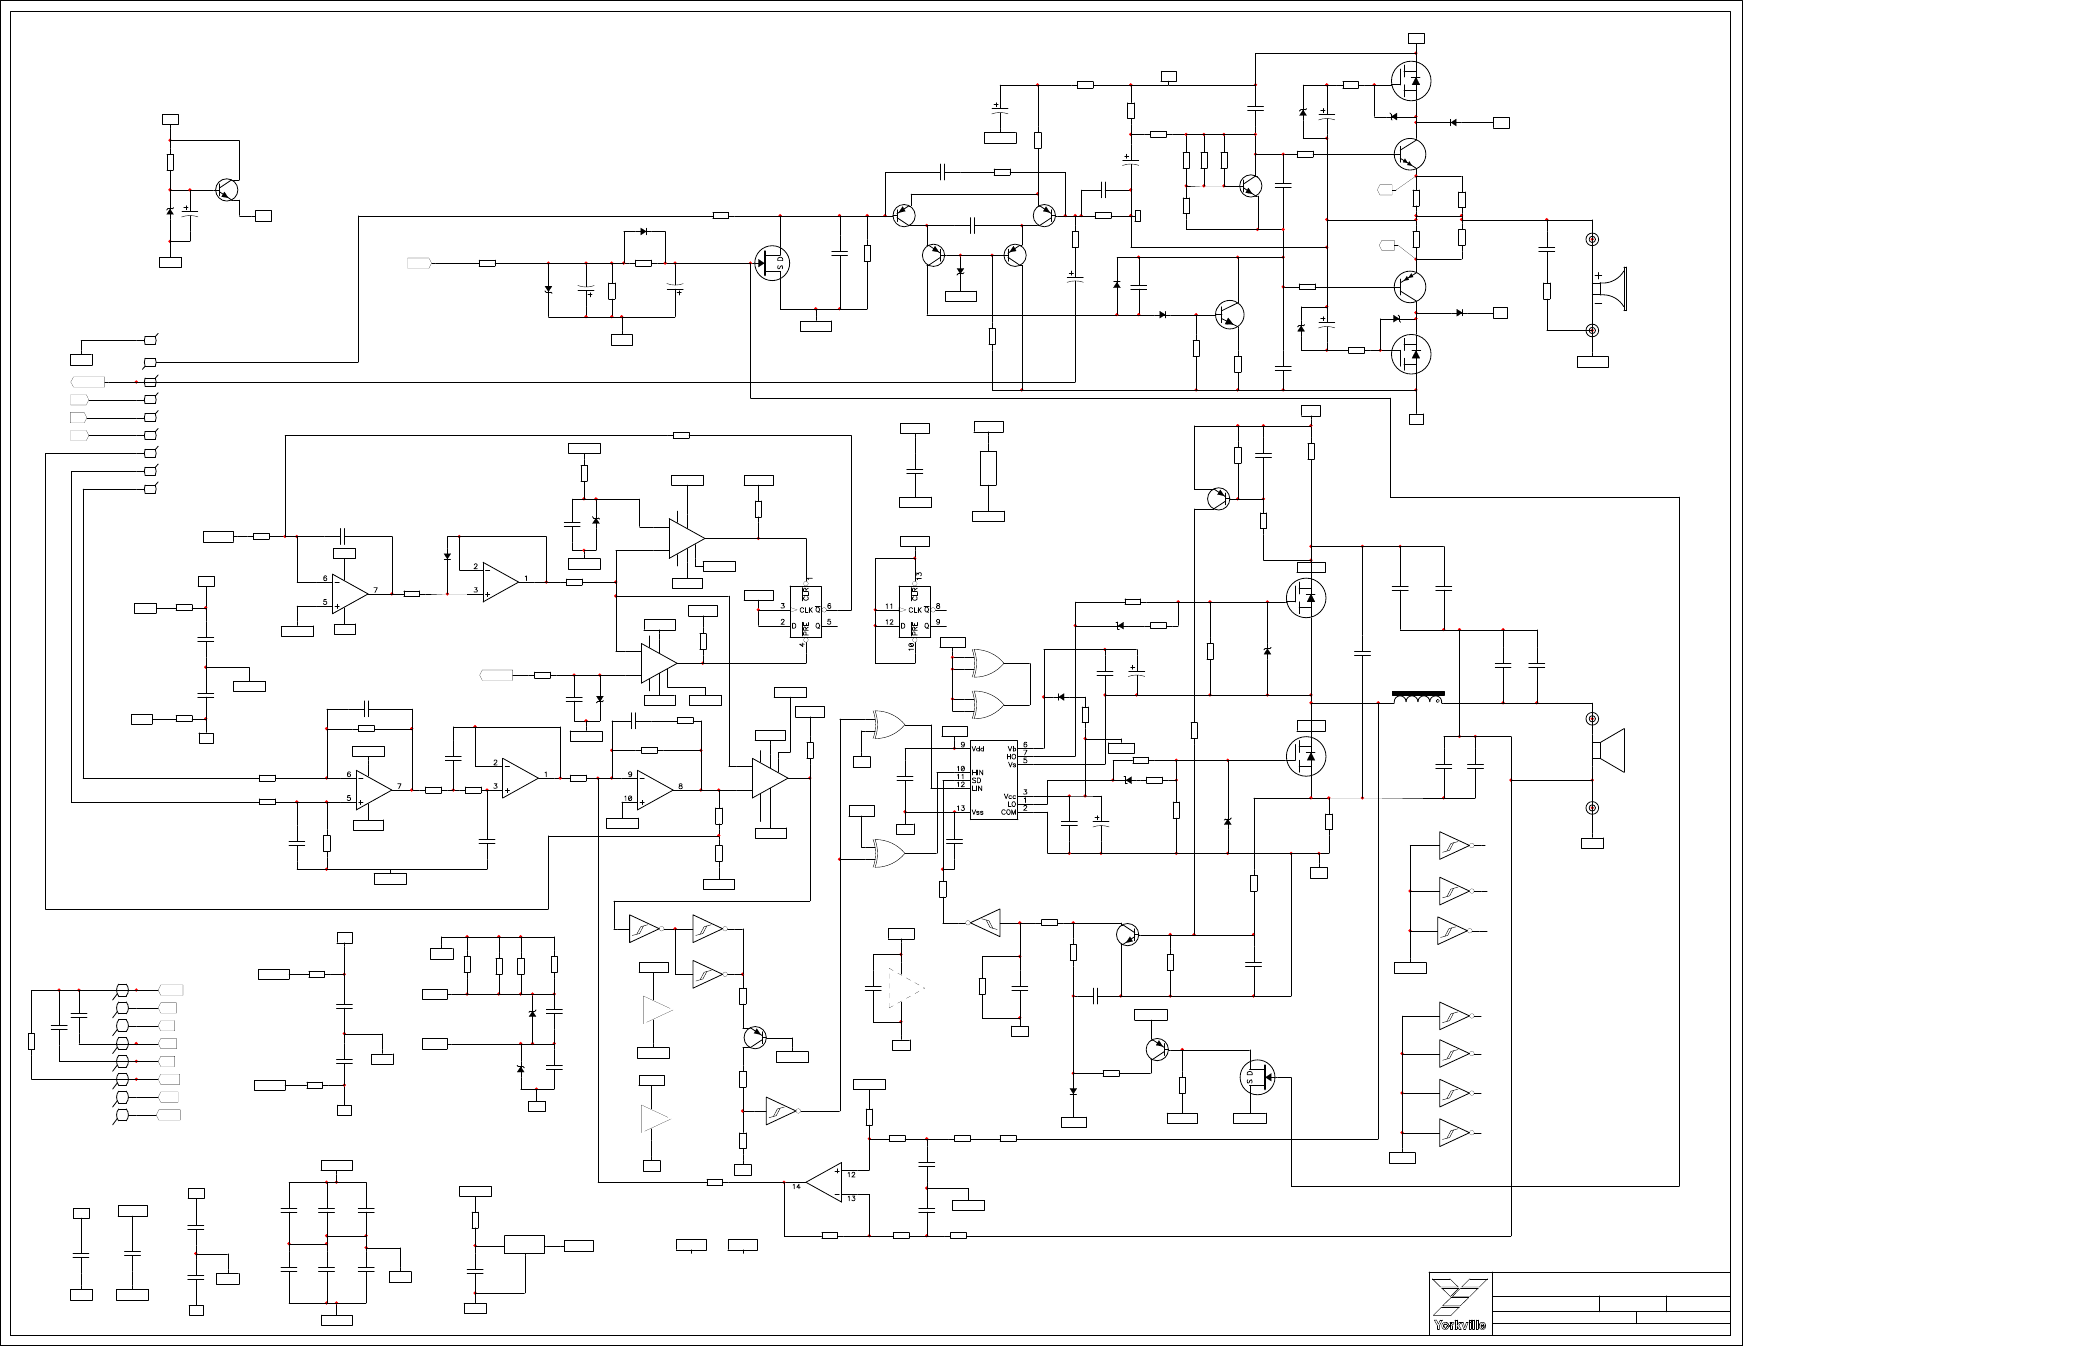This screenshot has height=1346, width=2081.
Task: Click the lower PNP driver transistor above the bottom MOSFET
Action: 1410,286
